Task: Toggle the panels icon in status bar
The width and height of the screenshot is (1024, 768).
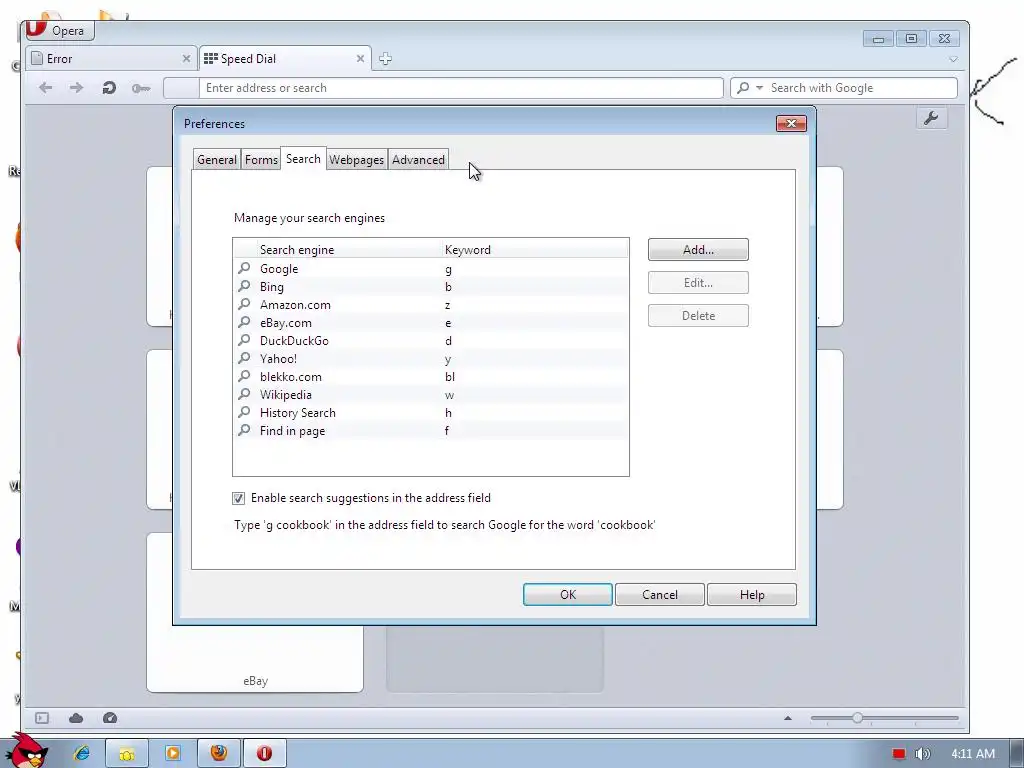Action: (42, 718)
